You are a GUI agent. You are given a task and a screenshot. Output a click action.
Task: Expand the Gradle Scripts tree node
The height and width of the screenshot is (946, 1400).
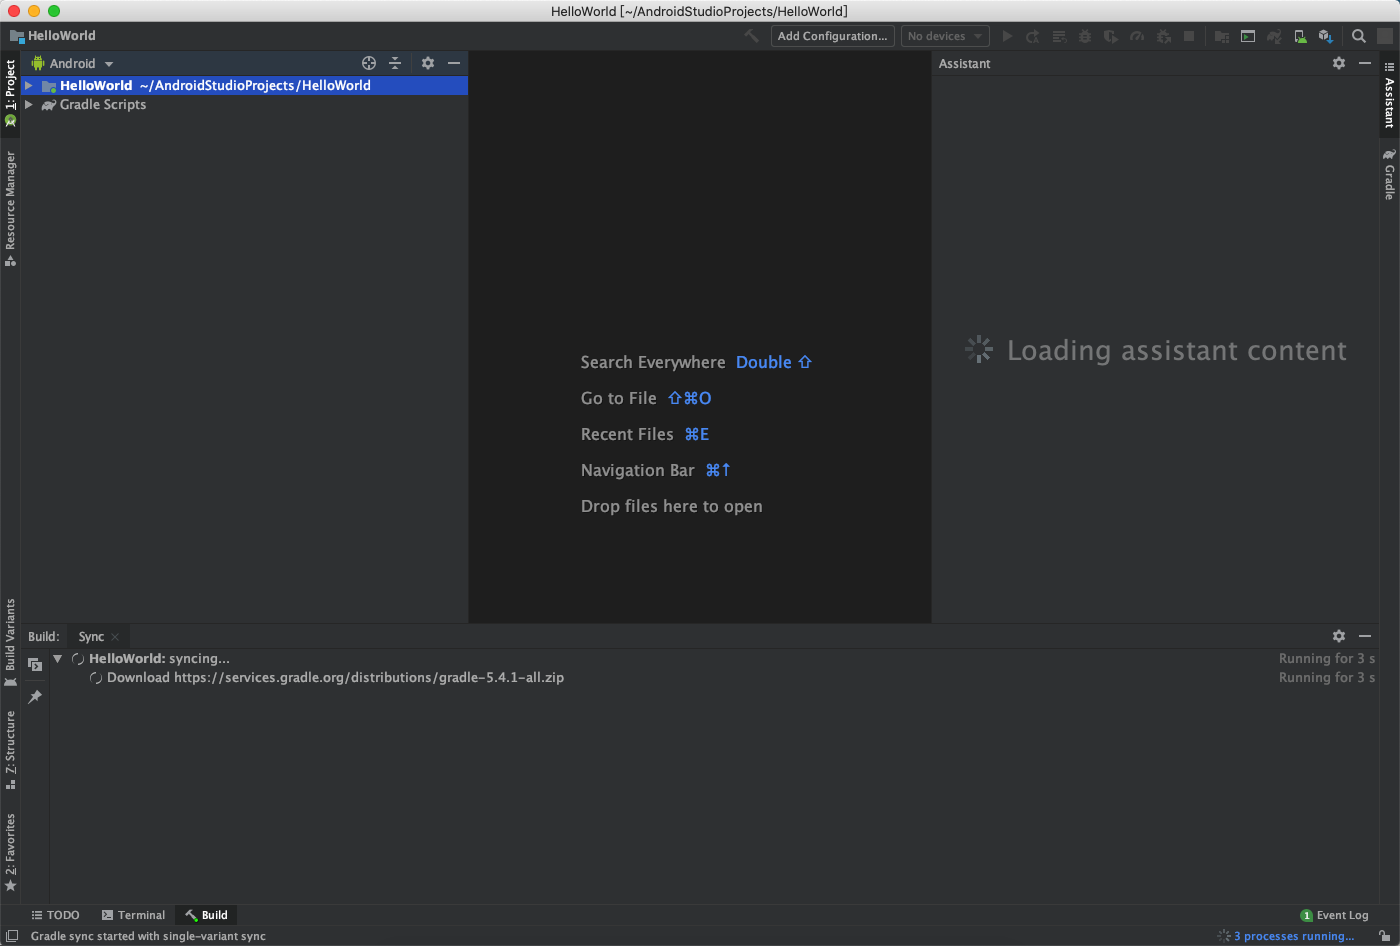point(29,105)
